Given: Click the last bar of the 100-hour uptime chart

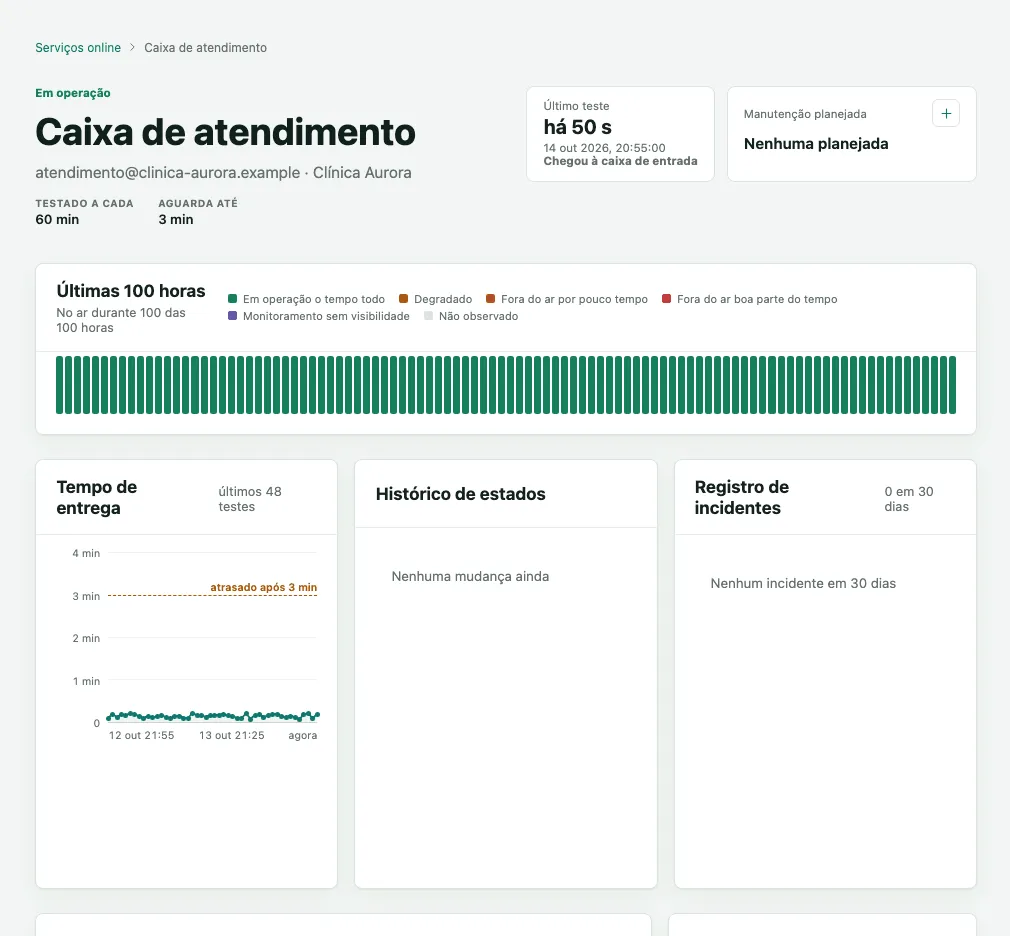Looking at the screenshot, I should 953,385.
